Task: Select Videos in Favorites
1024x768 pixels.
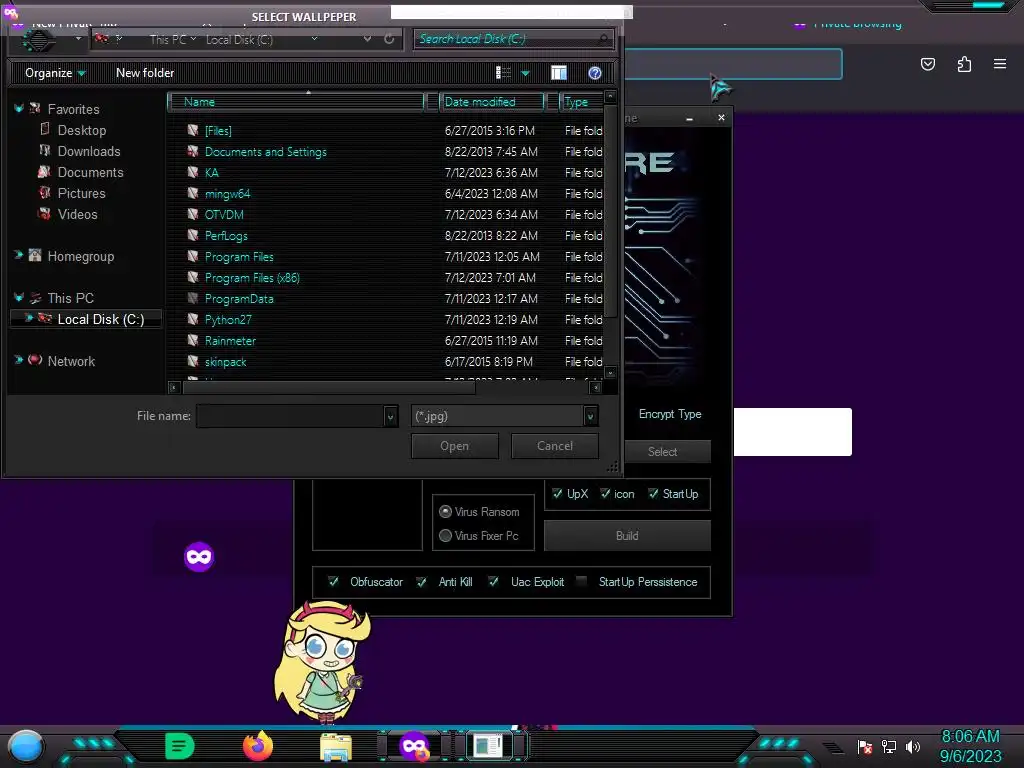Action: tap(77, 214)
